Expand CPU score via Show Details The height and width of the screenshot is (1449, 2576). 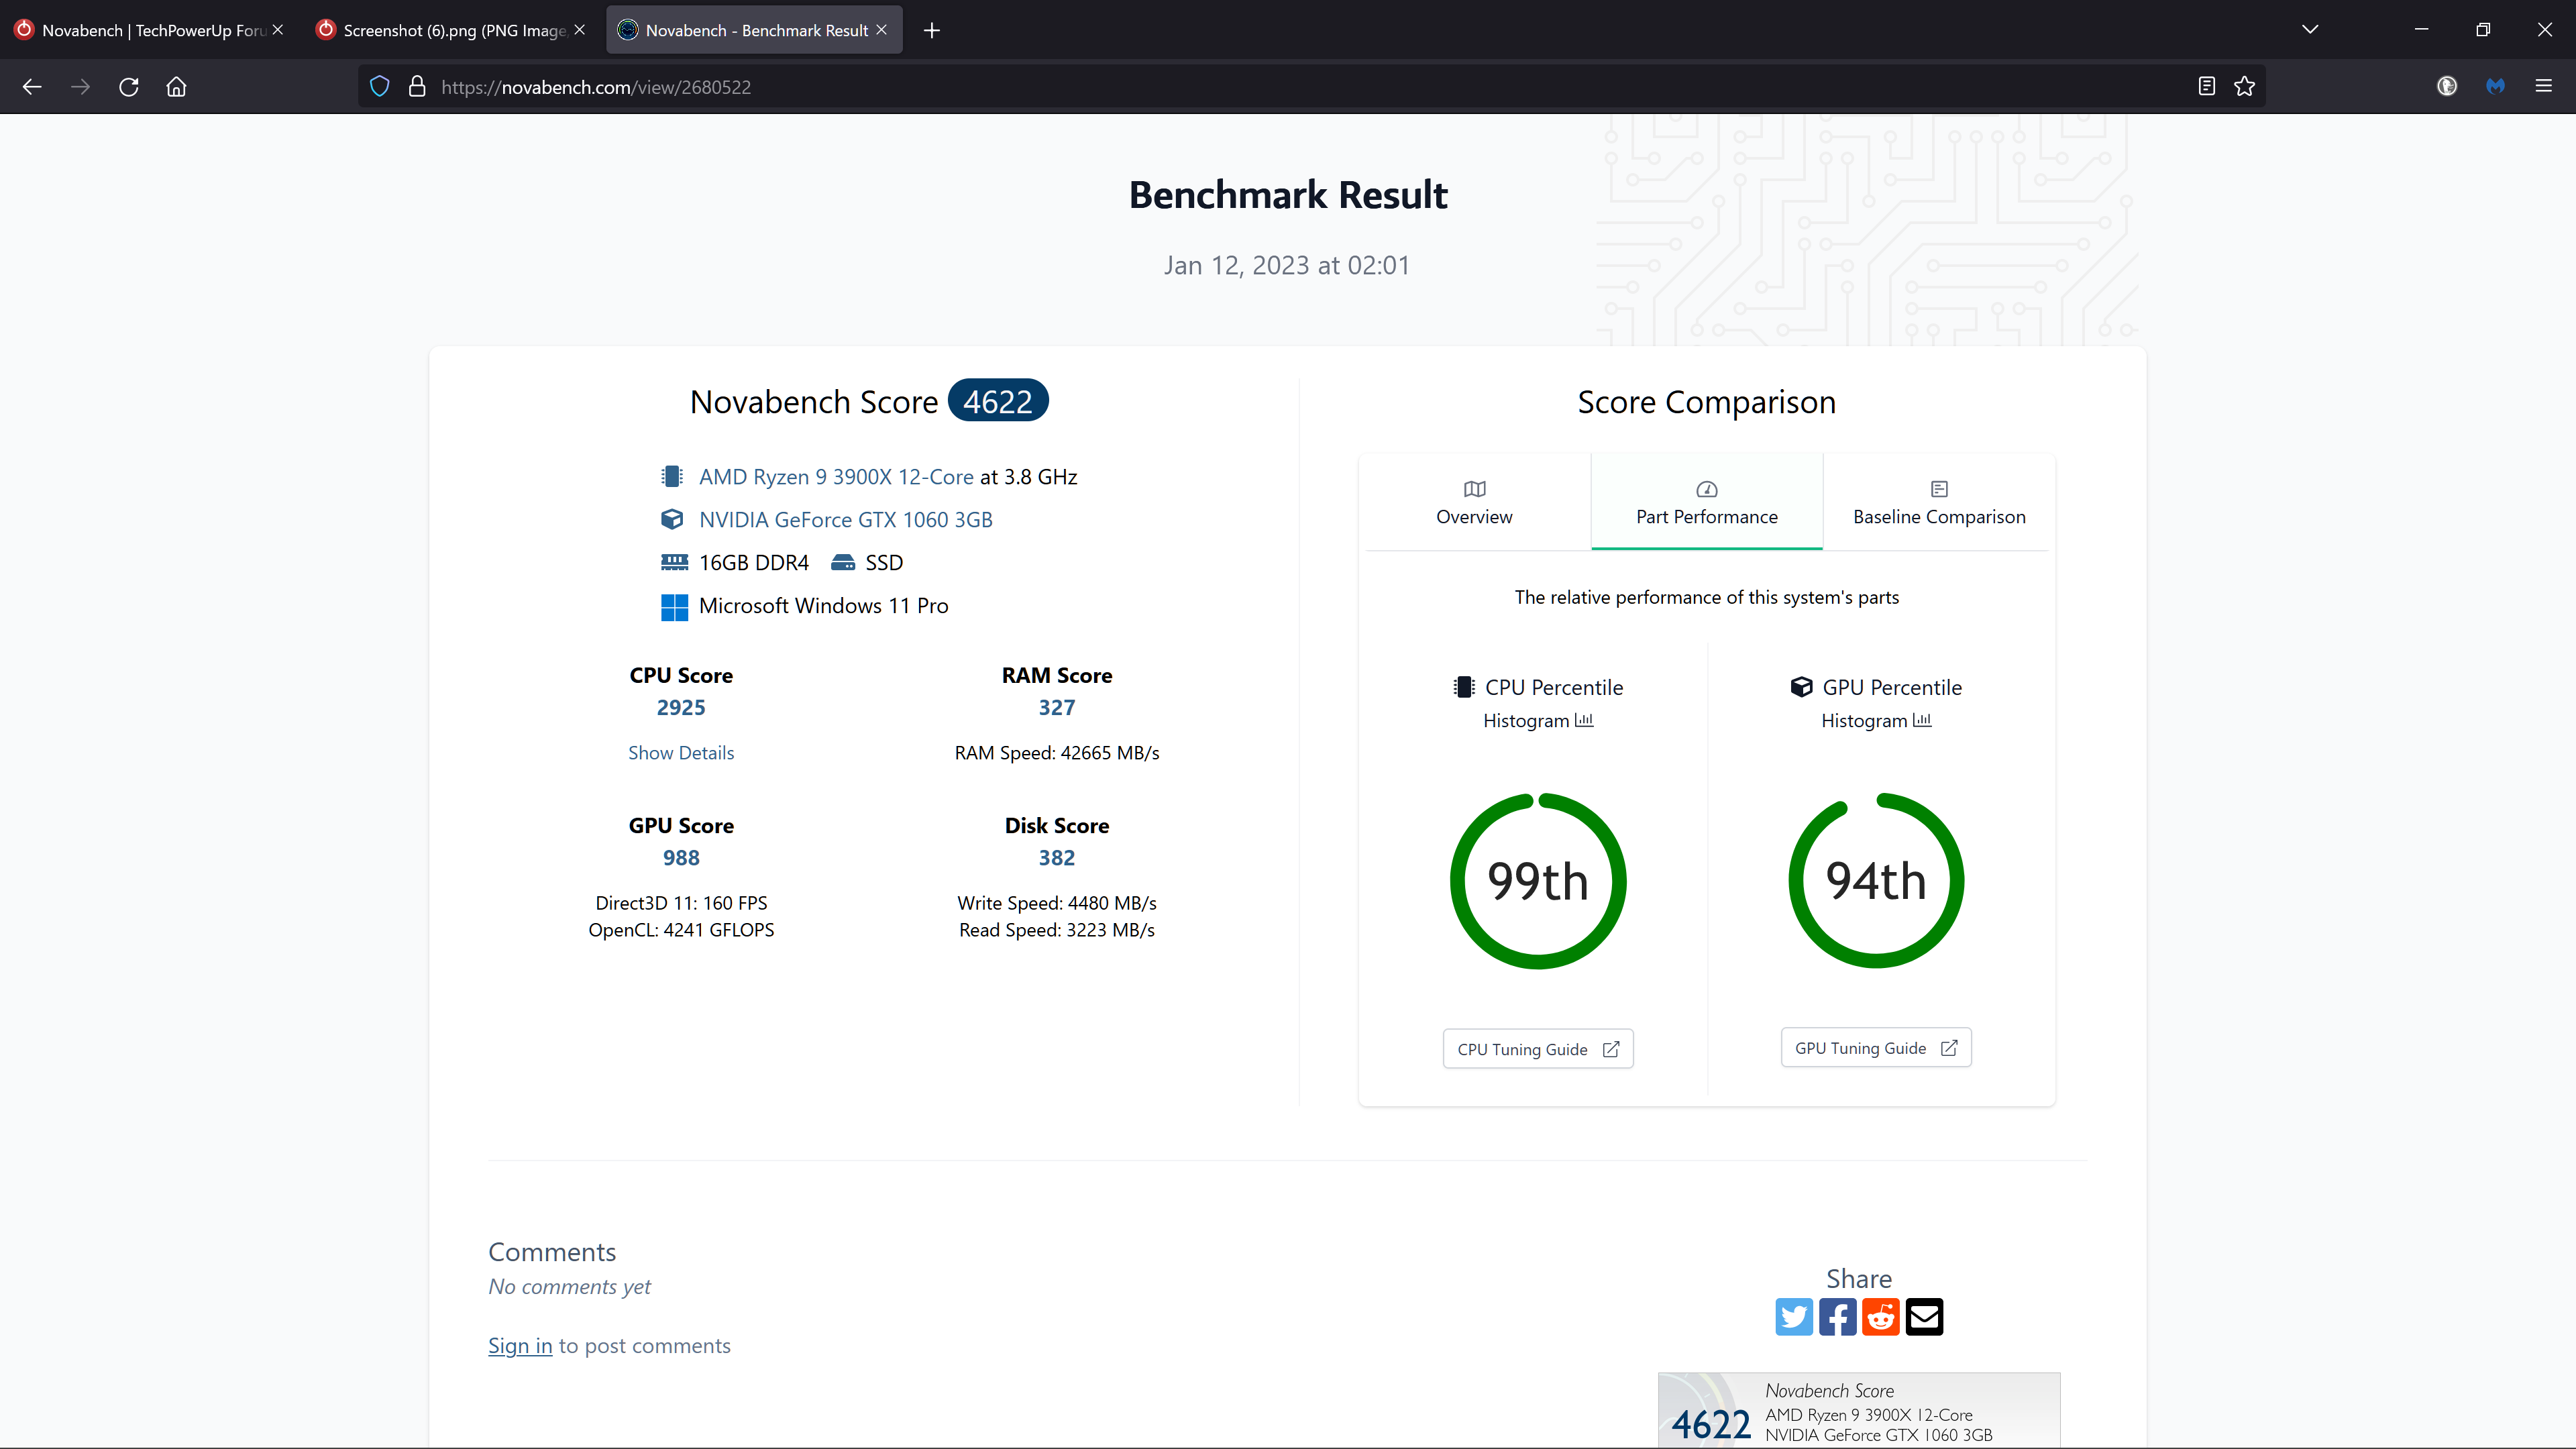[681, 753]
